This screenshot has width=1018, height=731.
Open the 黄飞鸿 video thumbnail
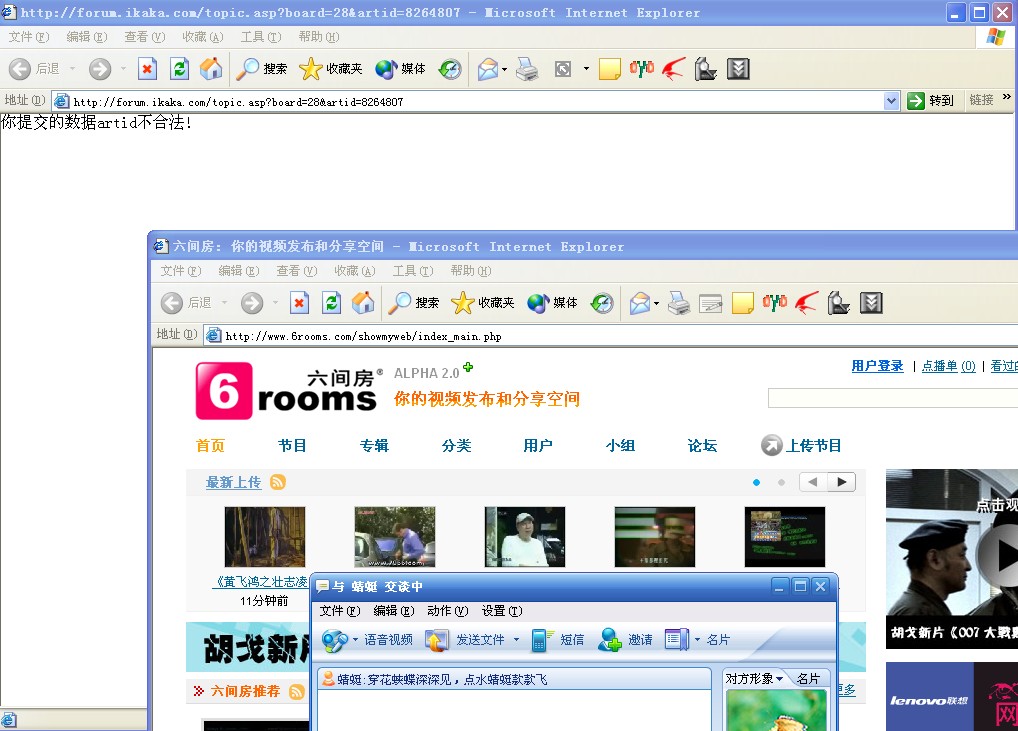pos(264,537)
